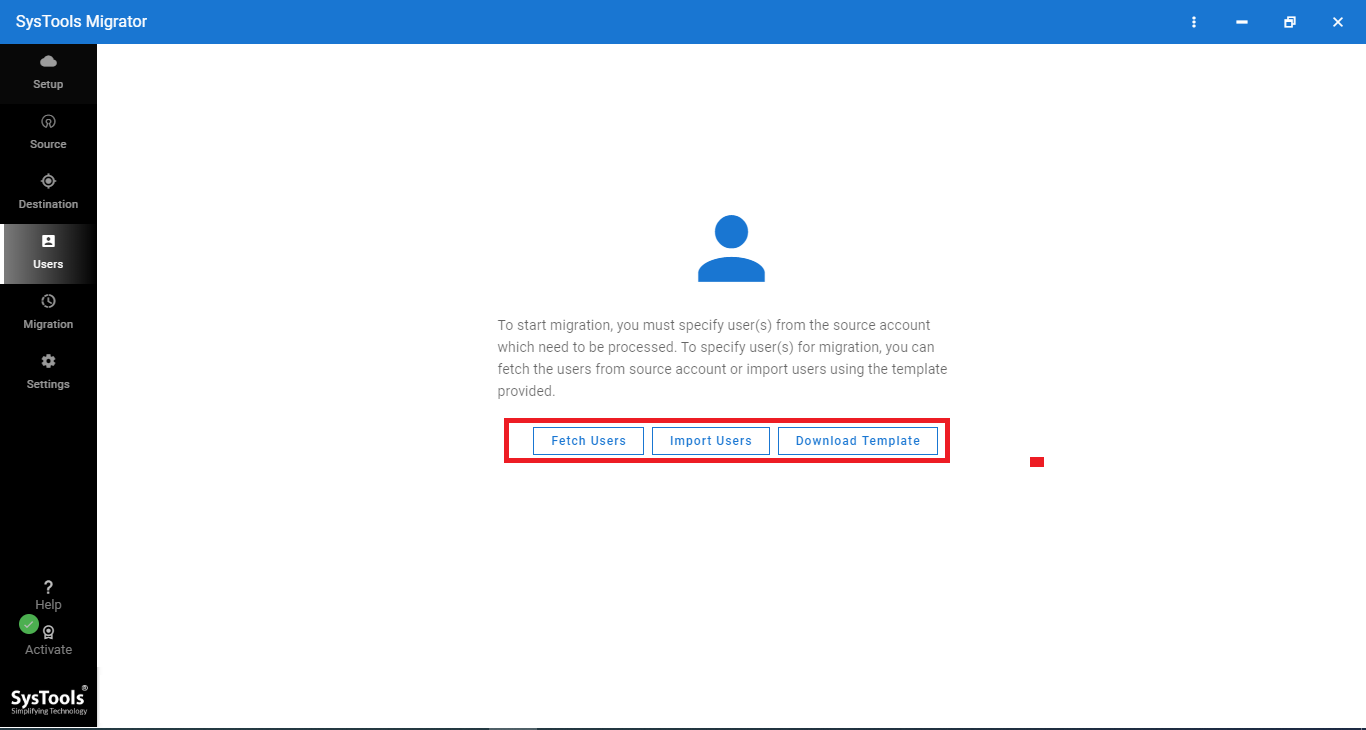Screen dimensions: 1366x730
Task: Click the Activate license badge icon
Action: click(48, 632)
